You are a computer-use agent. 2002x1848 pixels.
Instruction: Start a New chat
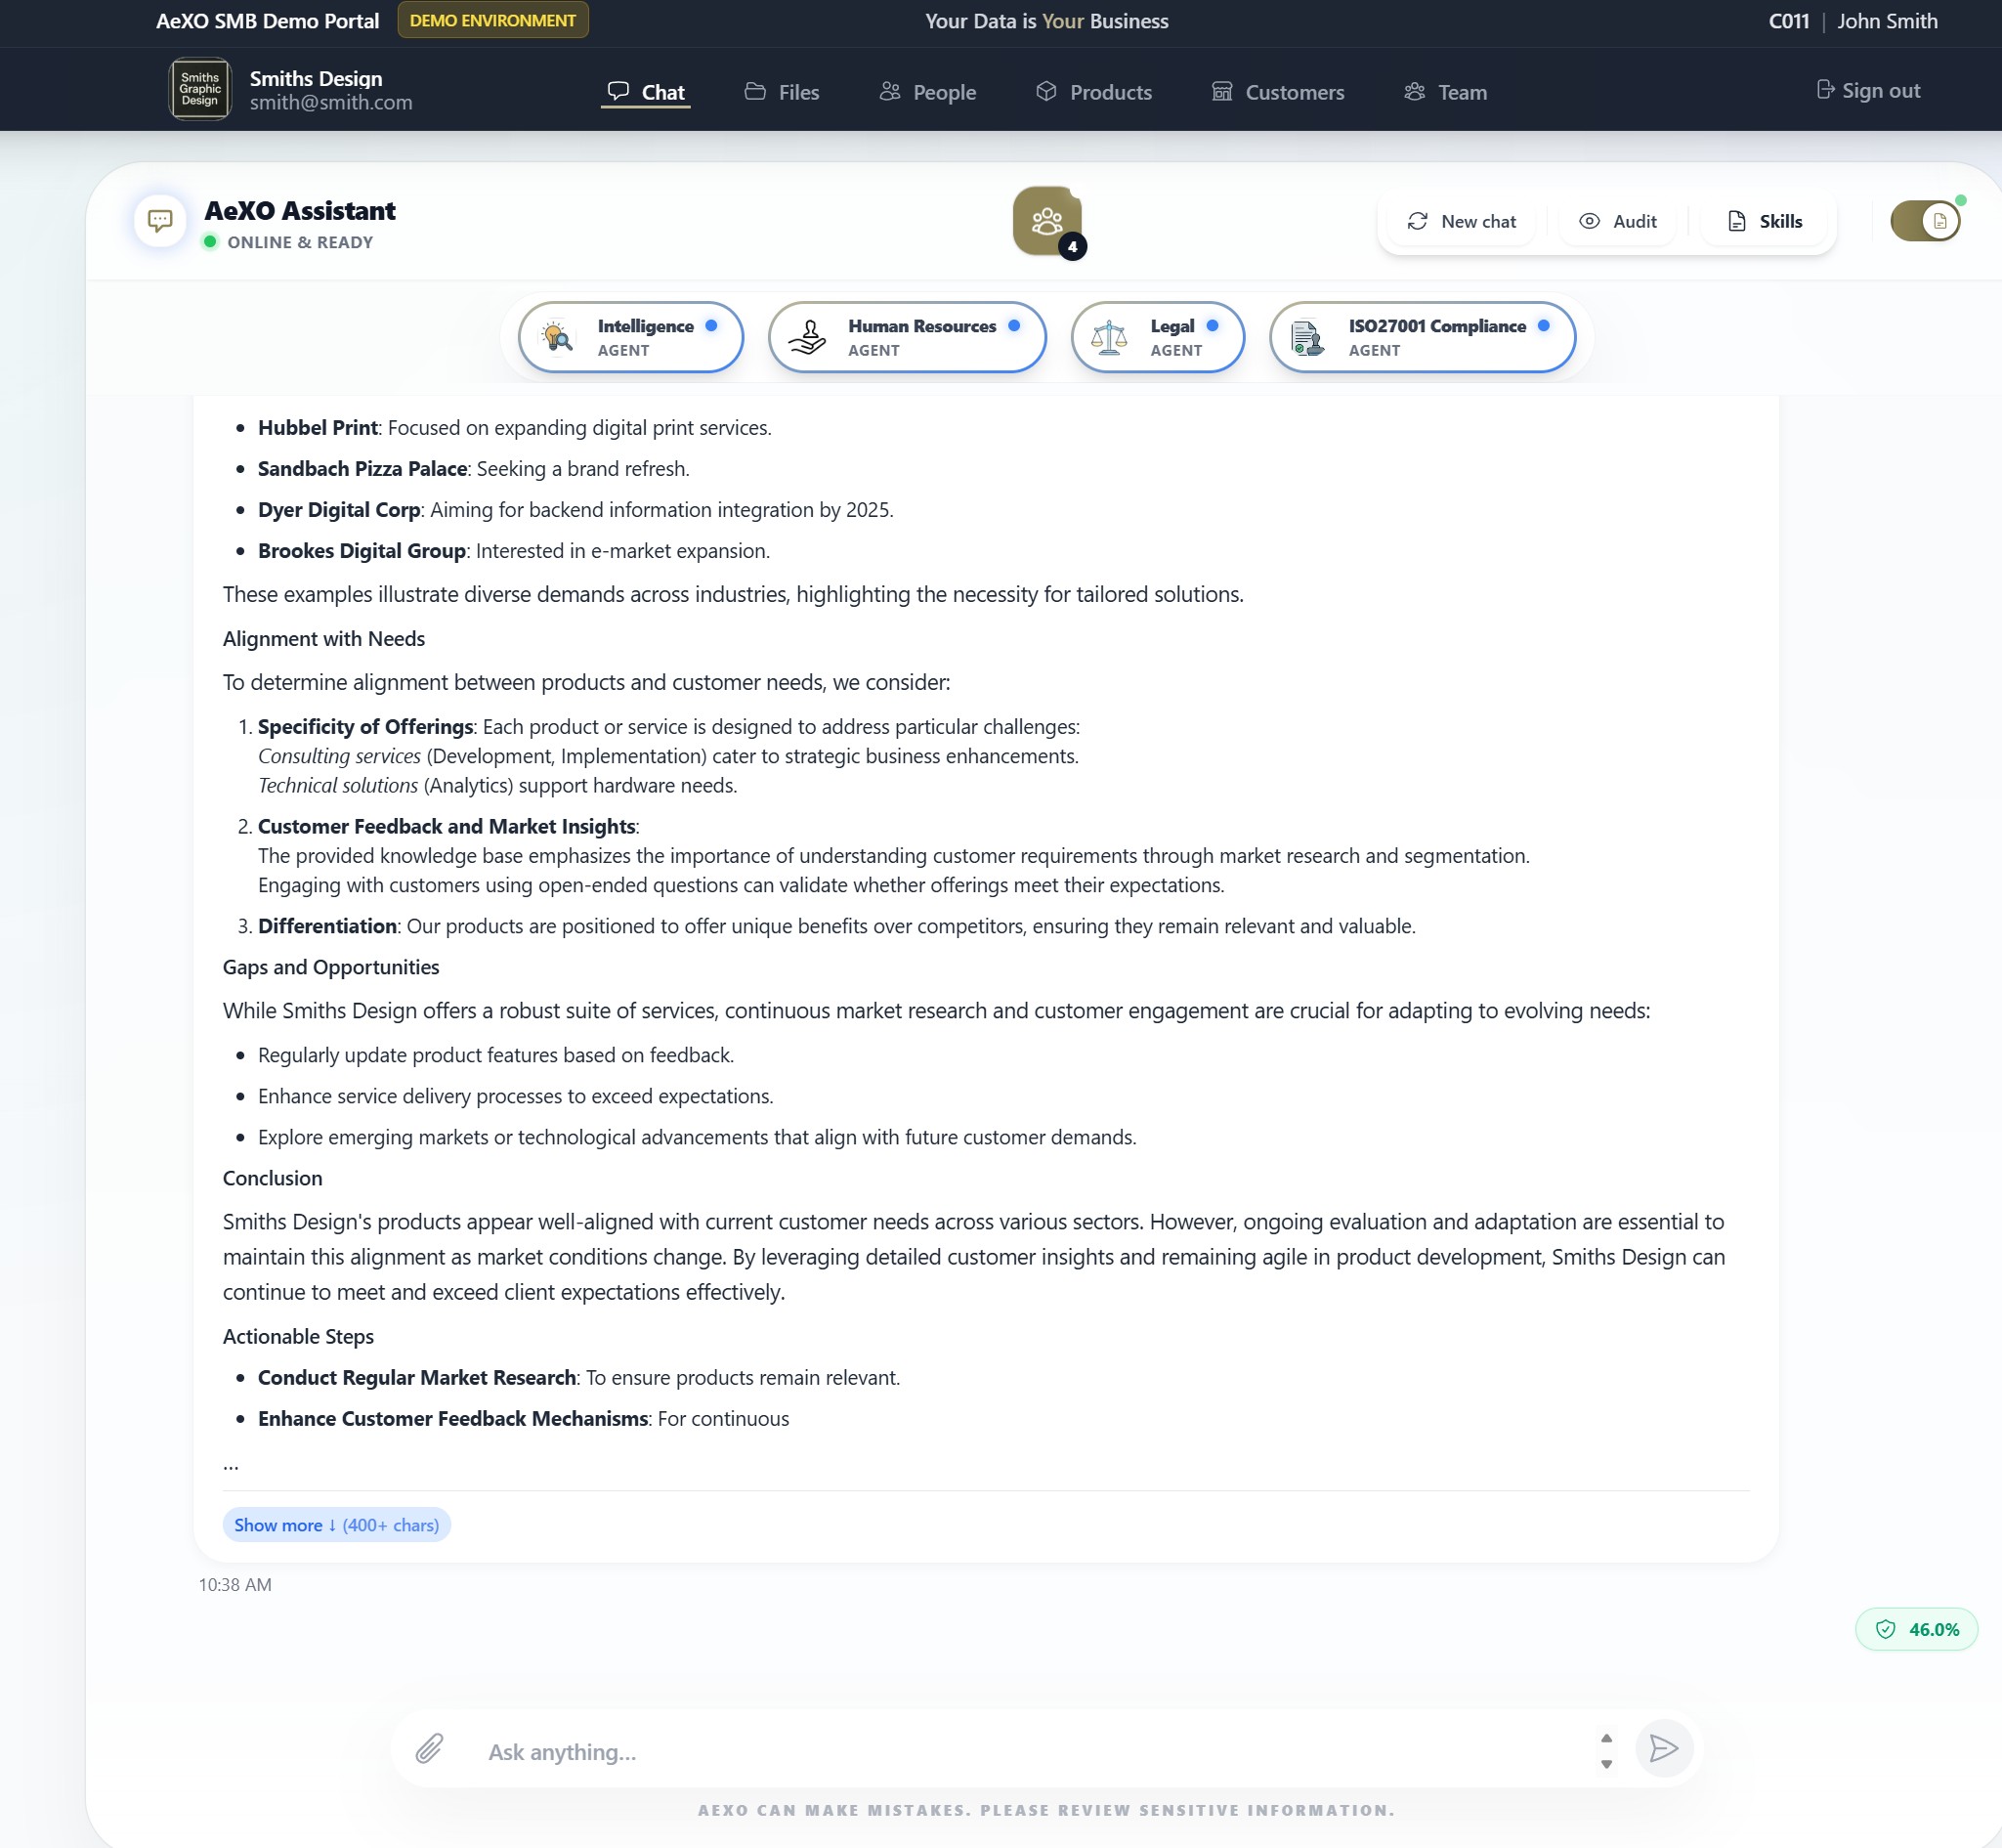click(x=1460, y=221)
